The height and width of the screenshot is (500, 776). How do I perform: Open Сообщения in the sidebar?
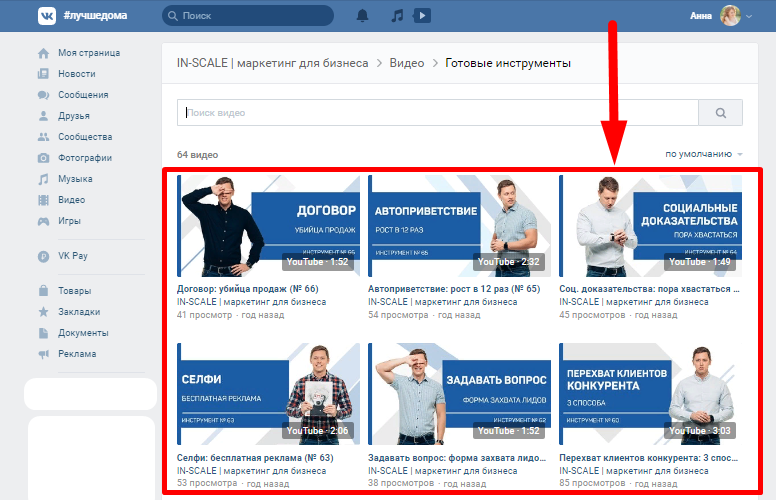coord(83,95)
